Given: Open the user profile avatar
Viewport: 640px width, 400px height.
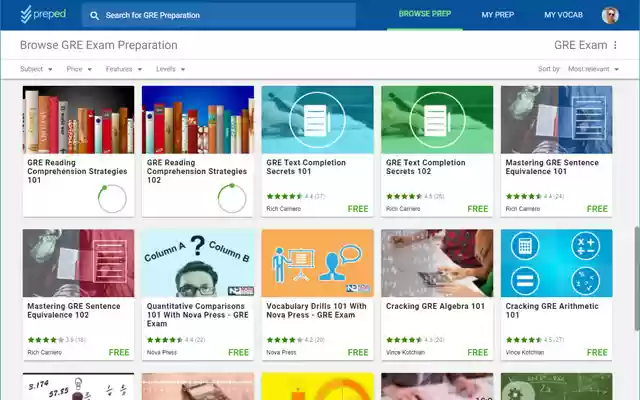Looking at the screenshot, I should click(610, 15).
